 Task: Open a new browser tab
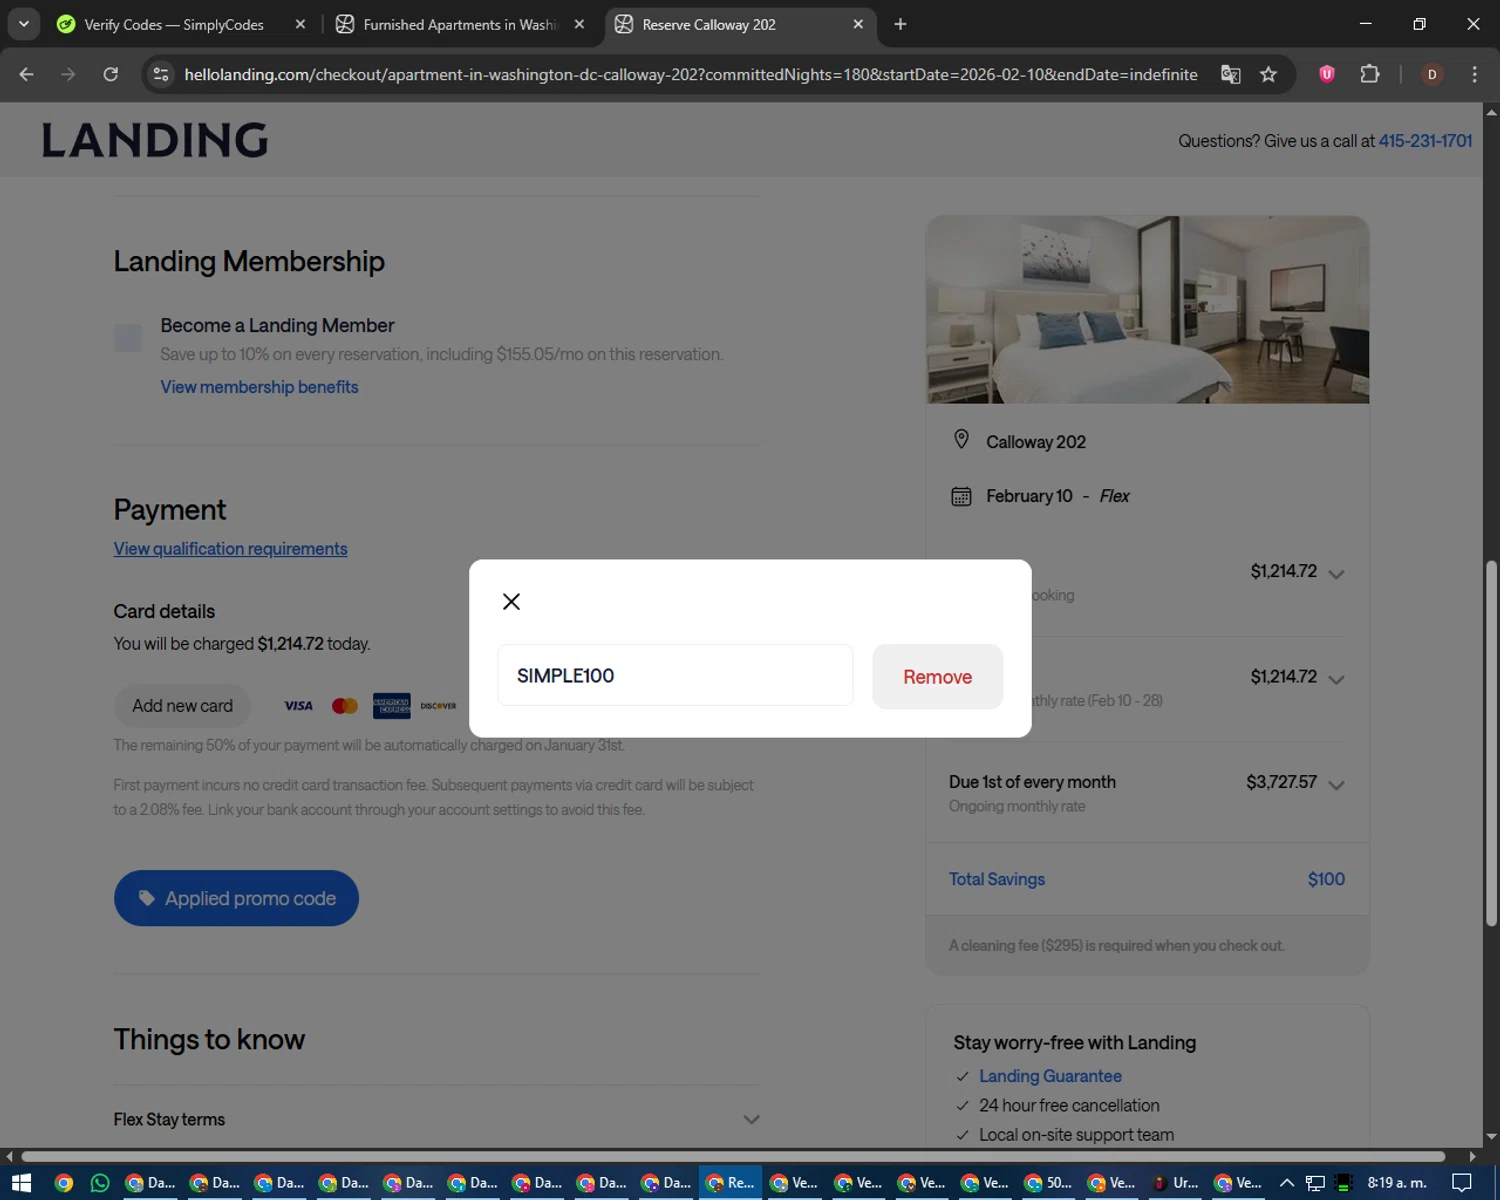900,24
